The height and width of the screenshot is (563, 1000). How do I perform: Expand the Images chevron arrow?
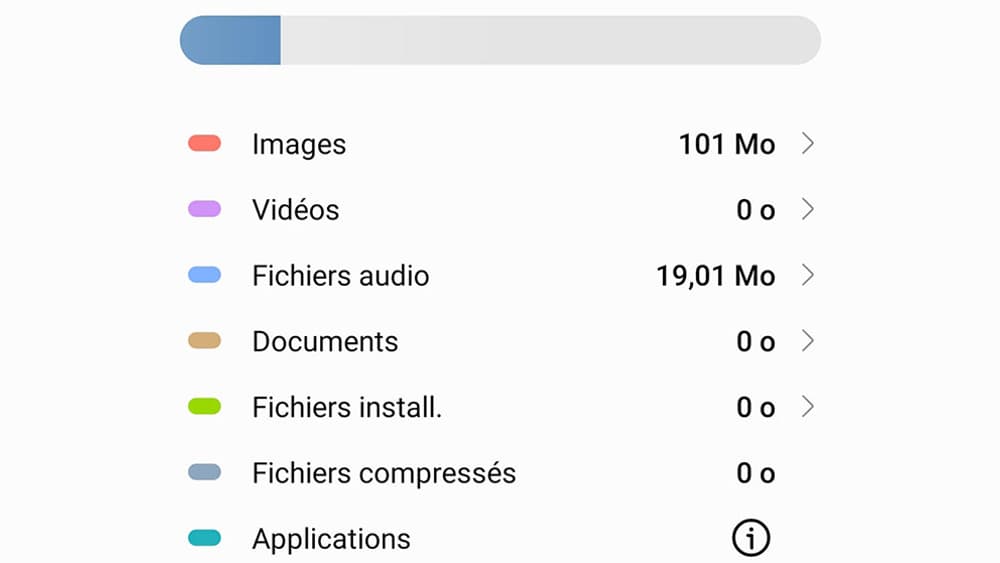pos(807,143)
